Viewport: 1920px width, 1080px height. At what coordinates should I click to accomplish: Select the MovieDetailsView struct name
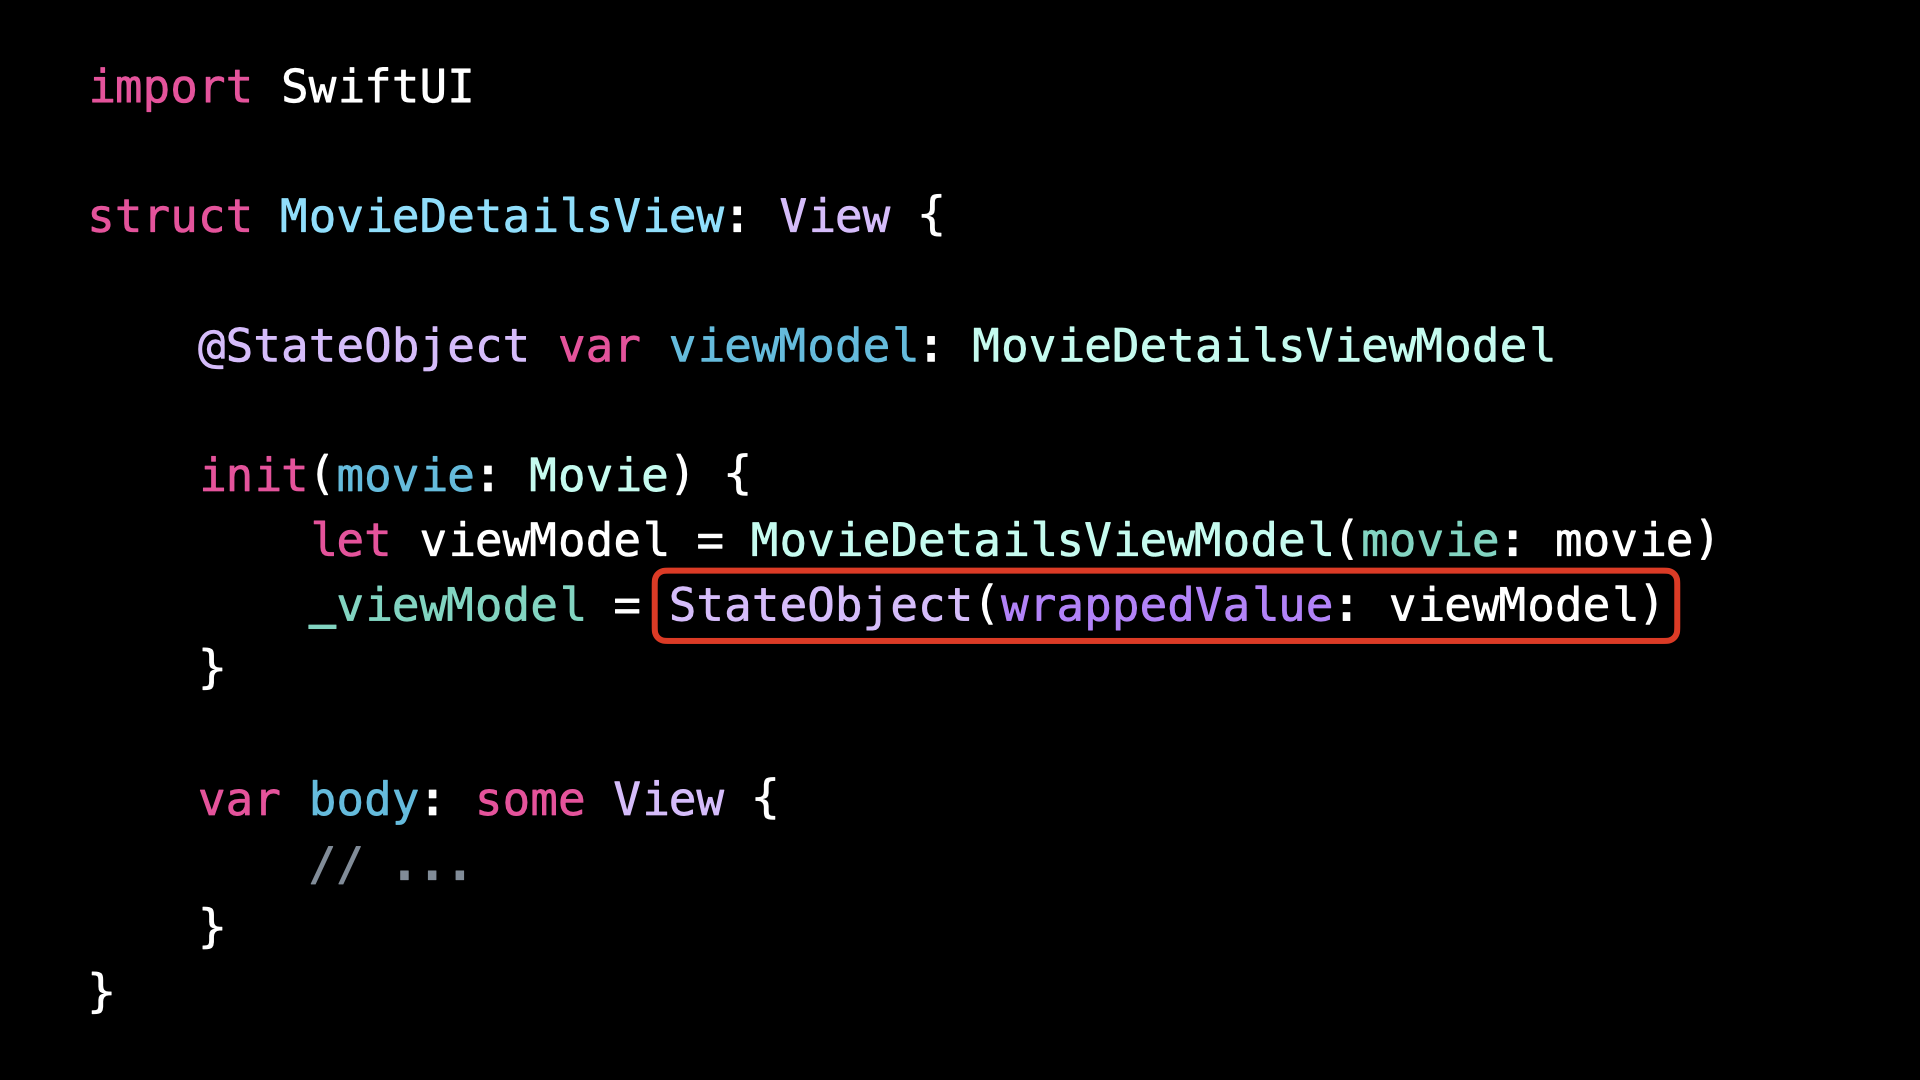pos(502,216)
